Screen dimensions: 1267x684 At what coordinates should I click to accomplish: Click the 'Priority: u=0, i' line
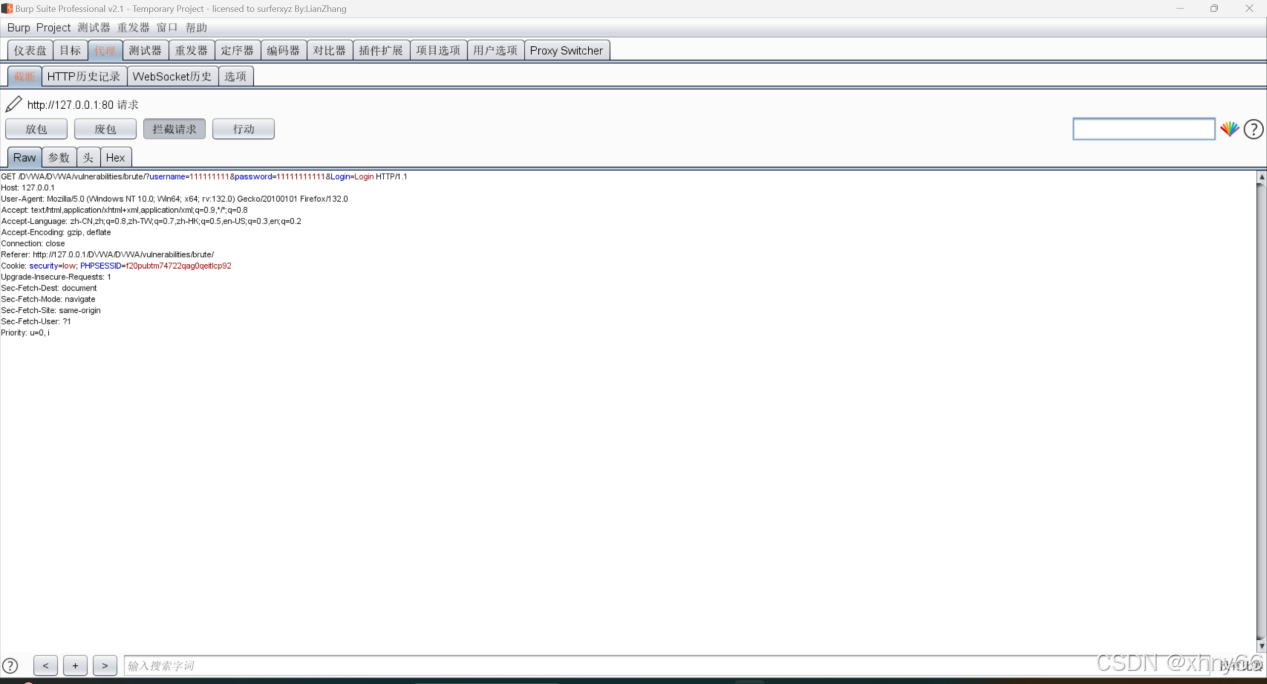click(x=25, y=332)
